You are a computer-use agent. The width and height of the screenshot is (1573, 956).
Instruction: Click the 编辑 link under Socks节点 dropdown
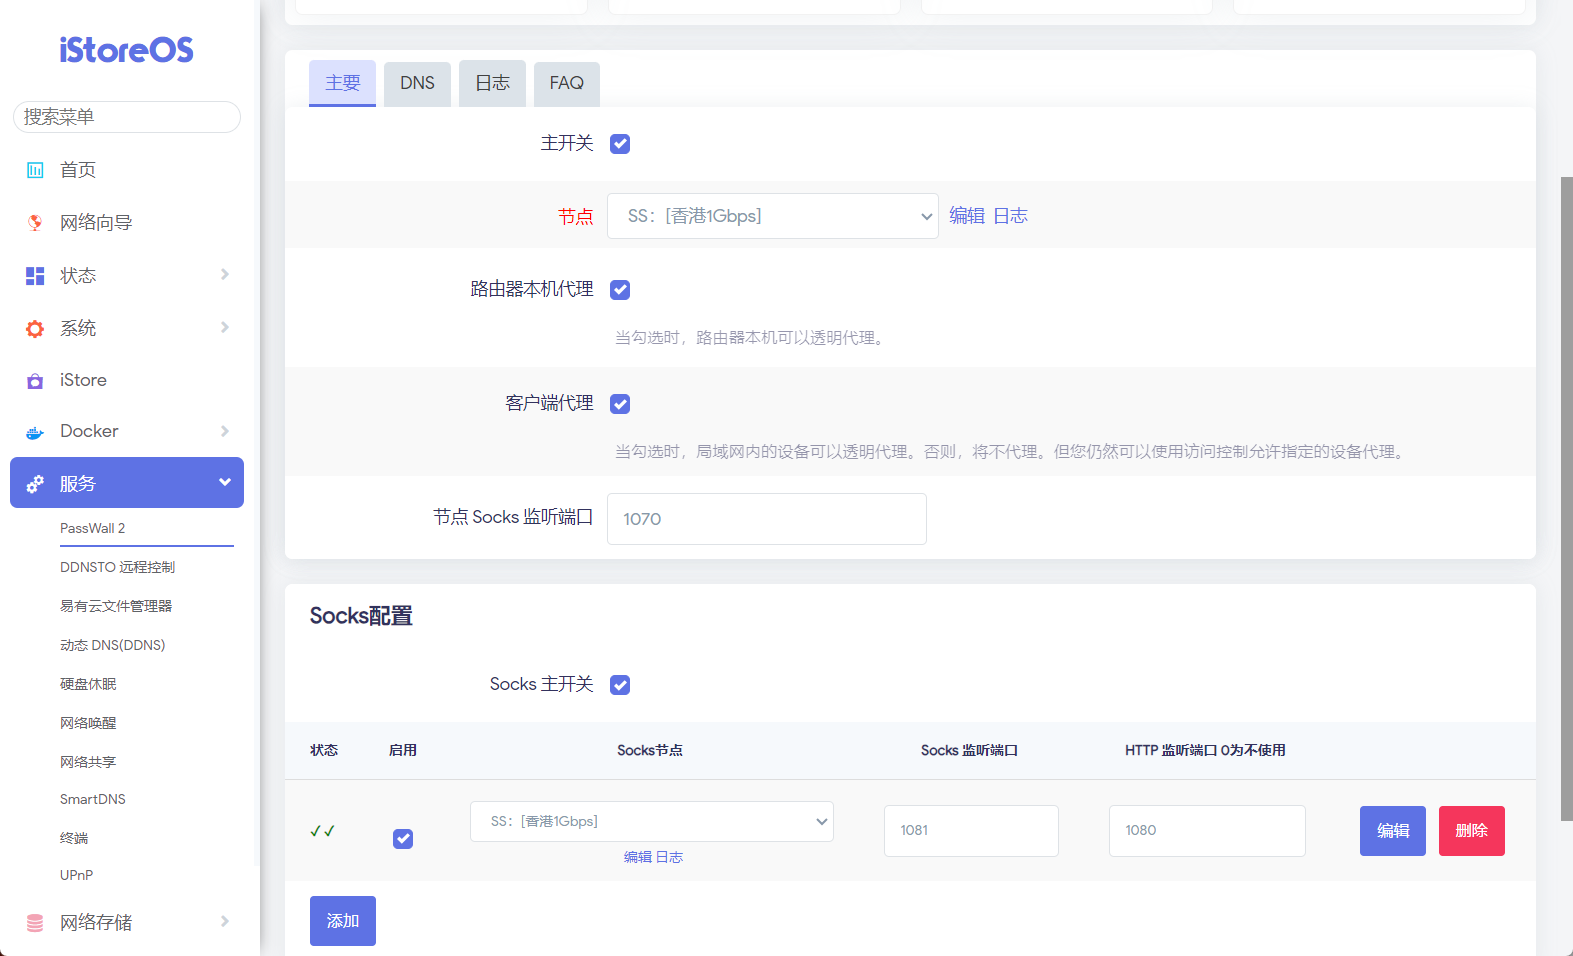[638, 857]
